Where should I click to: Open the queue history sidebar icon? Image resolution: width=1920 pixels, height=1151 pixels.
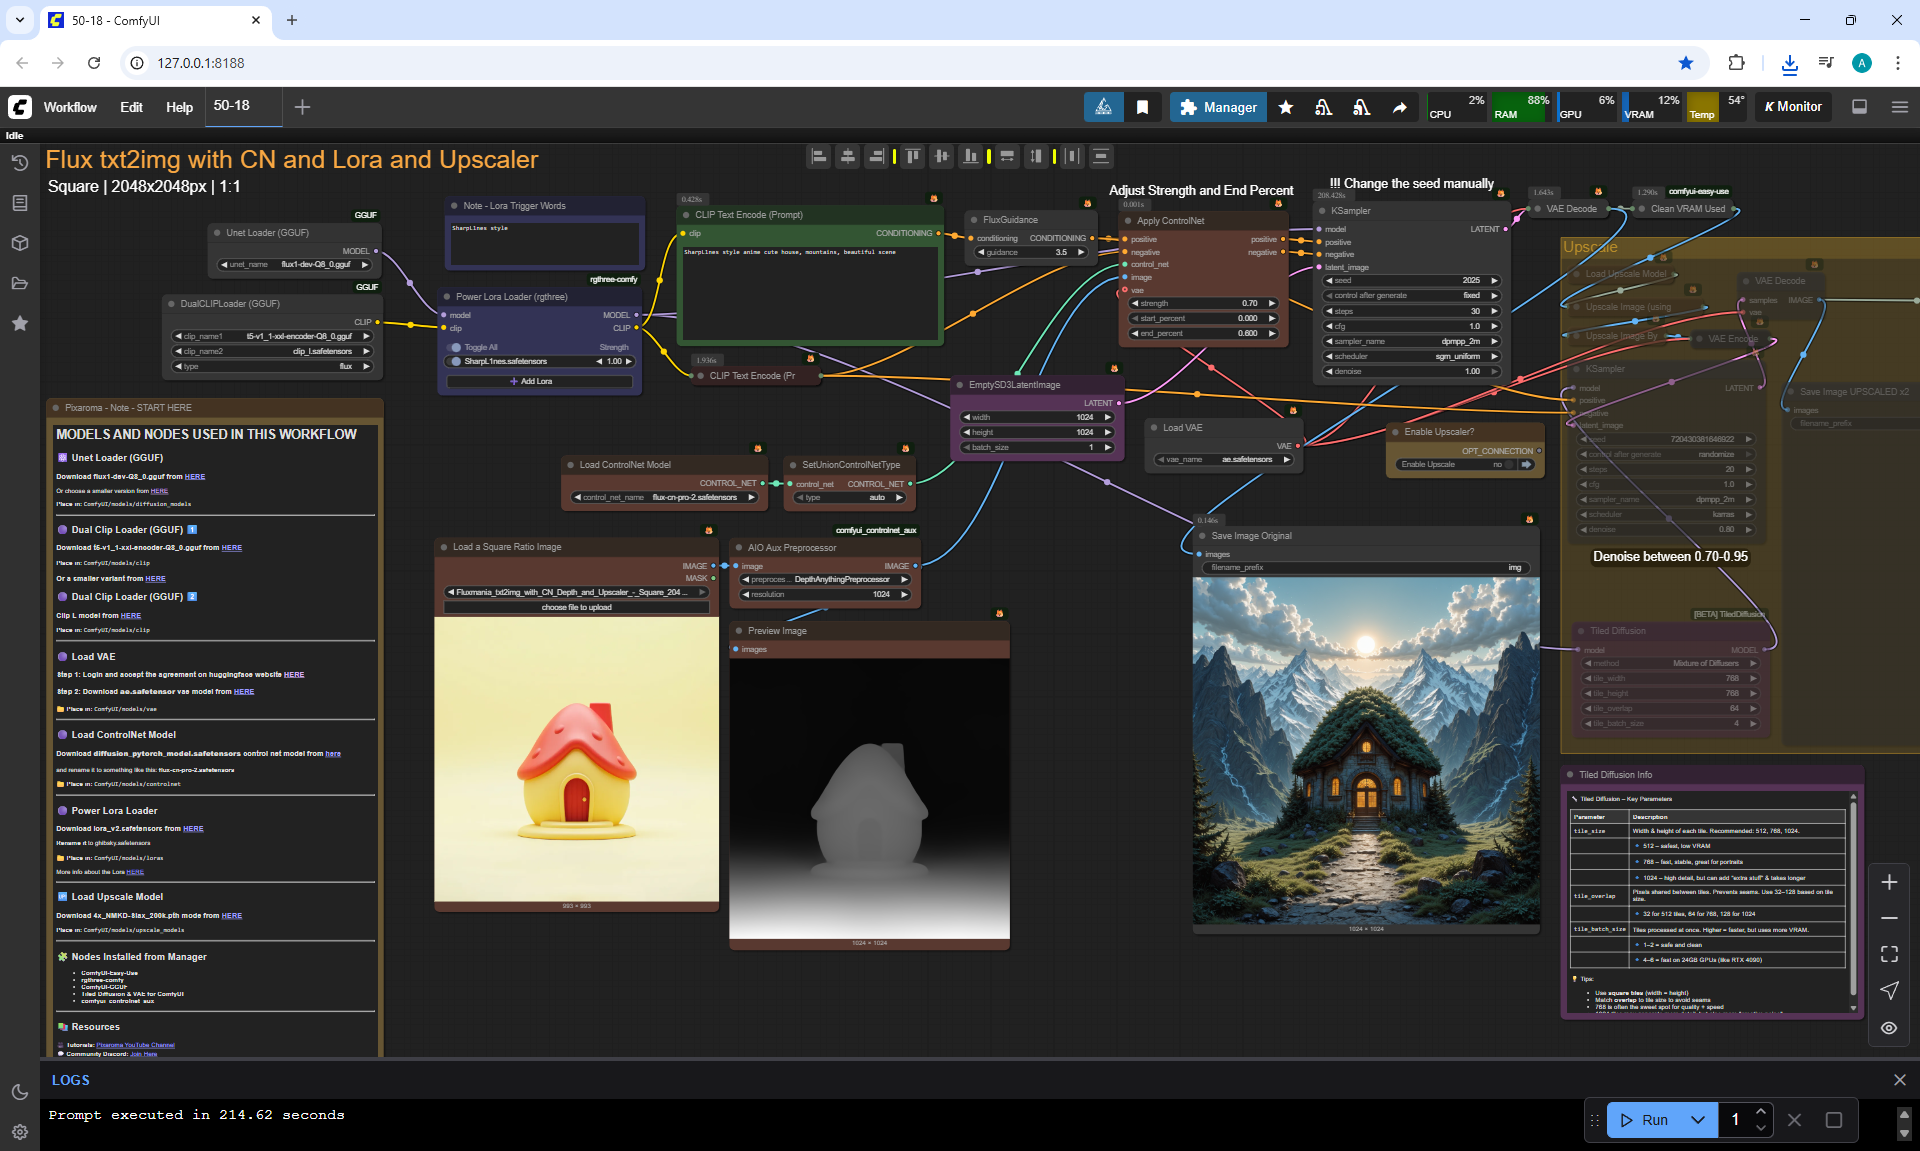coord(20,163)
